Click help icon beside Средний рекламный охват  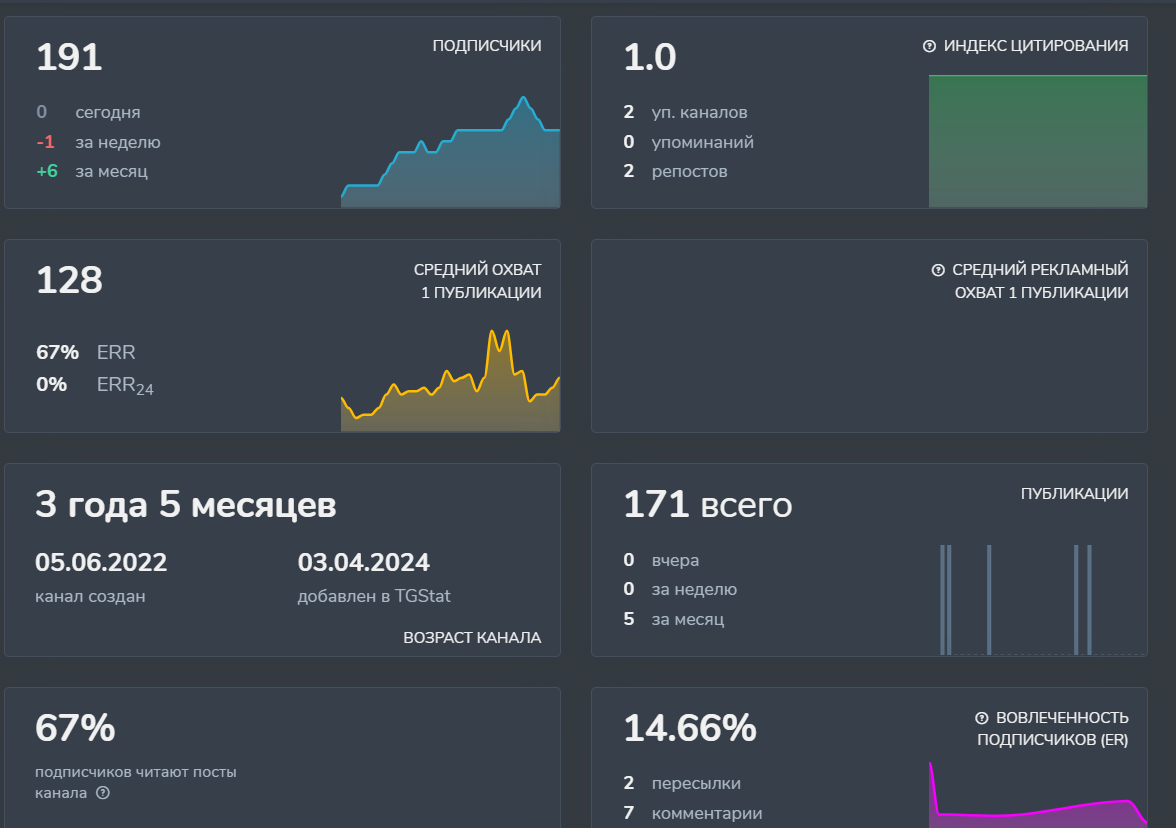pyautogui.click(x=938, y=270)
